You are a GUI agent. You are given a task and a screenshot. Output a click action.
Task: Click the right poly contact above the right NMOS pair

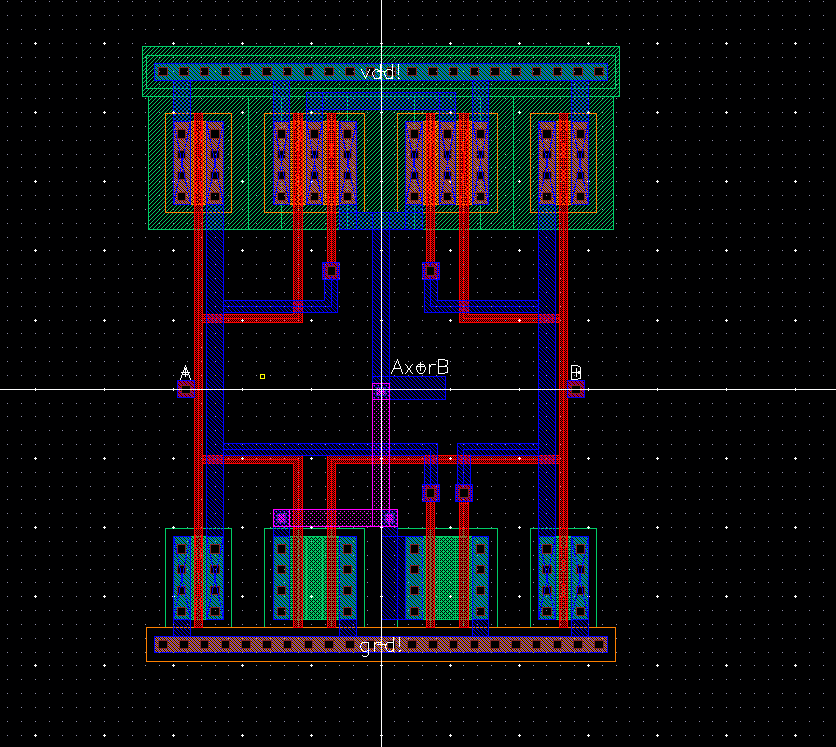(x=464, y=493)
